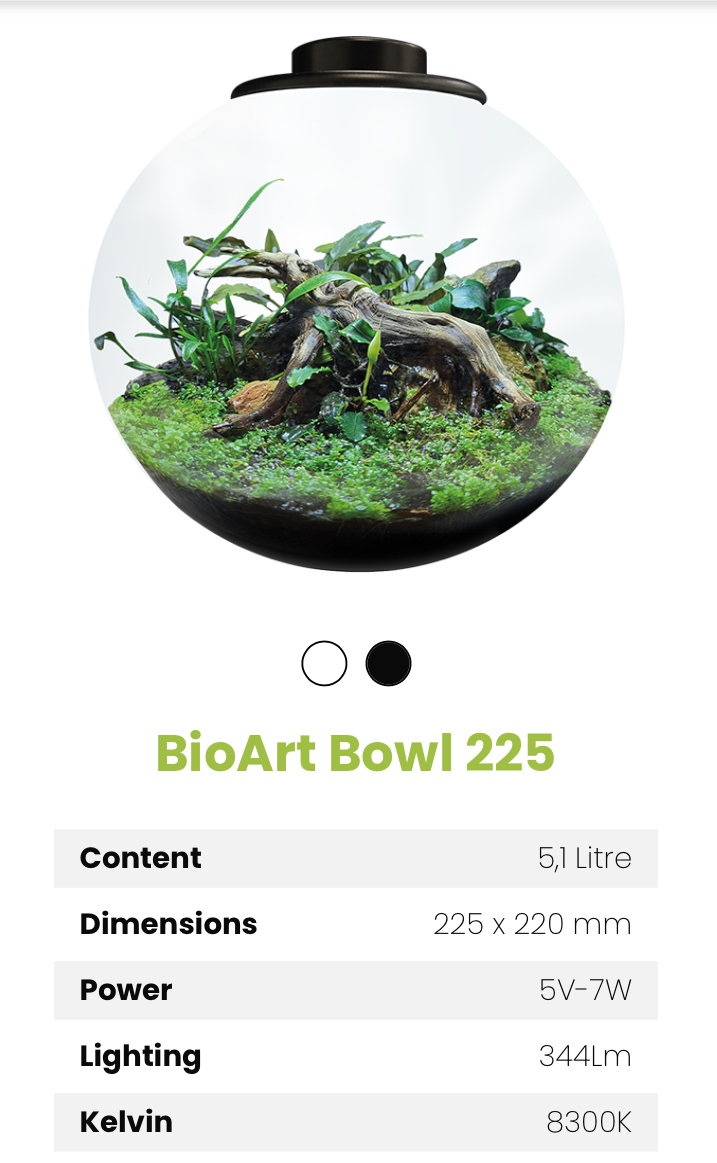Click the dark substrate at the bowl's bottom
The width and height of the screenshot is (717, 1163).
tap(358, 540)
